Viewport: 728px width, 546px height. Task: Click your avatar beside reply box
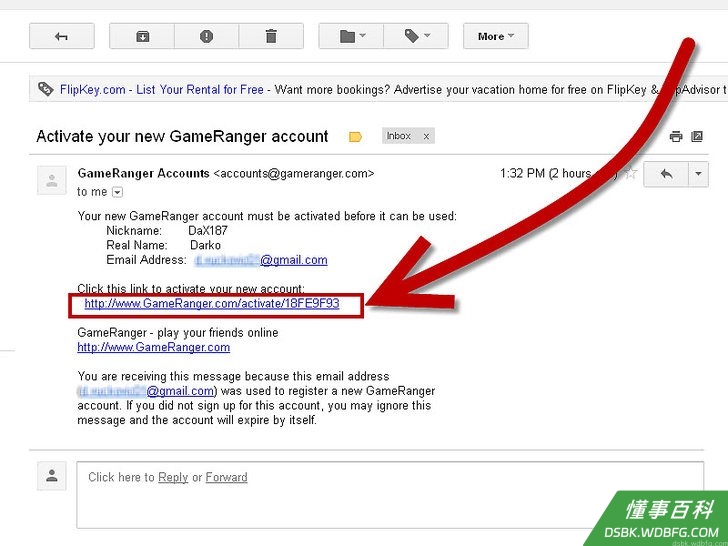(x=52, y=476)
